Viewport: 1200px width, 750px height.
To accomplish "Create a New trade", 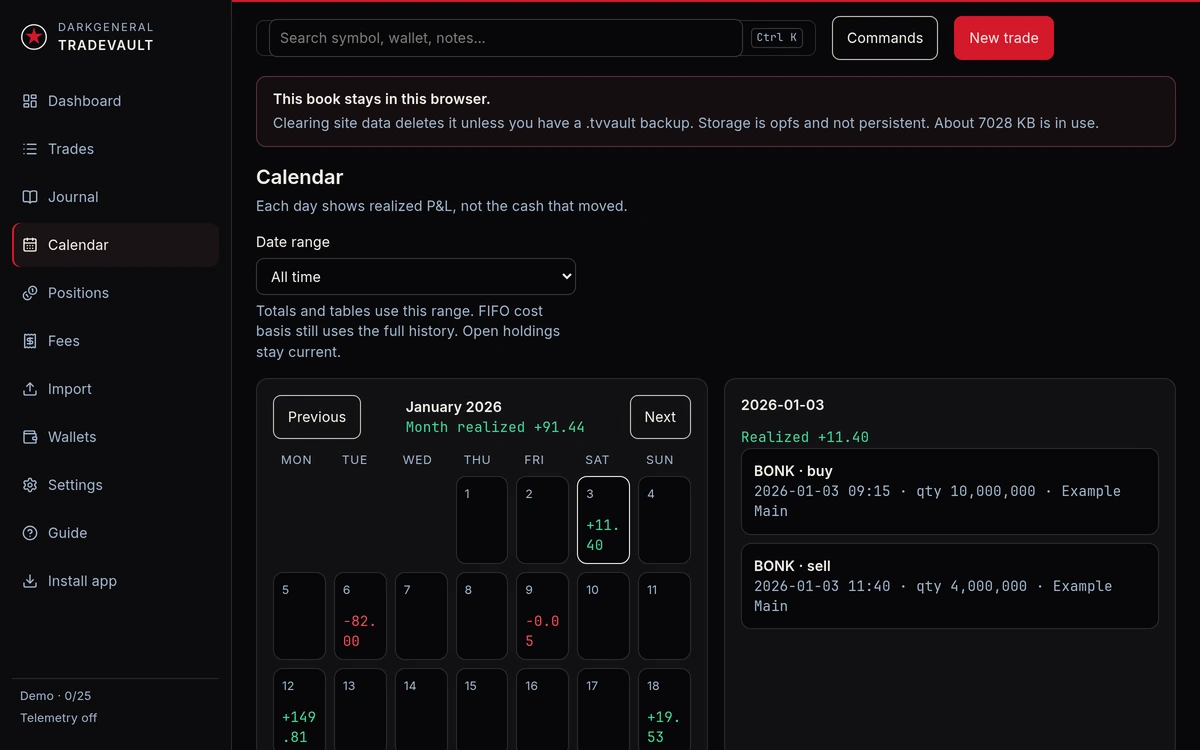I will pyautogui.click(x=1004, y=38).
